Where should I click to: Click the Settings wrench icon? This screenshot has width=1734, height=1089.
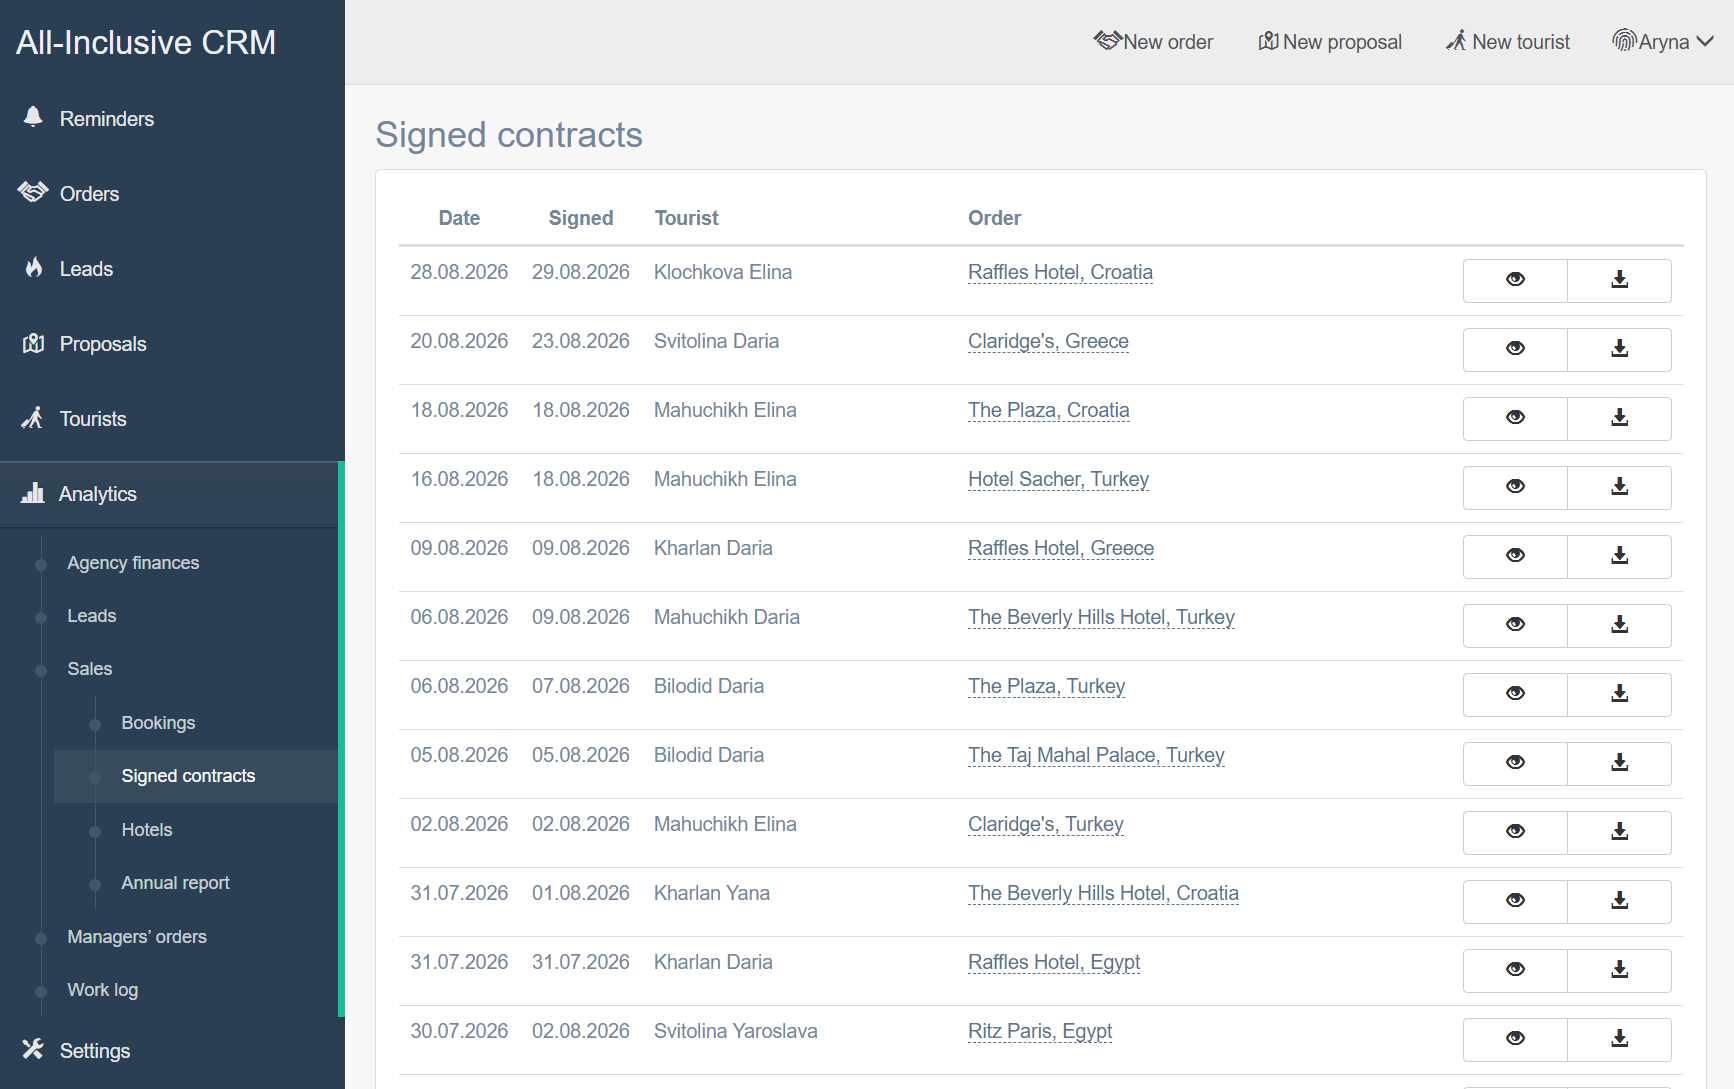33,1049
